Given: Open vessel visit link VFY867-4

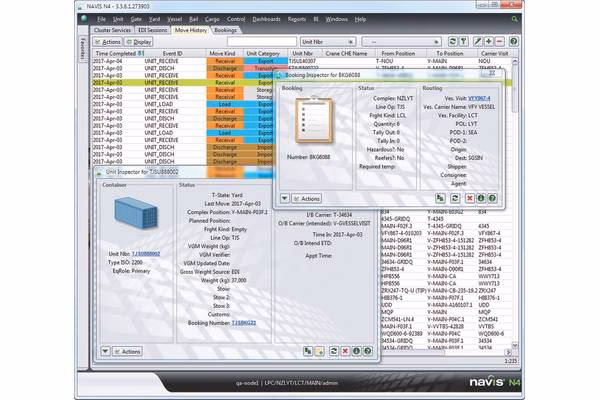Looking at the screenshot, I should pyautogui.click(x=479, y=98).
